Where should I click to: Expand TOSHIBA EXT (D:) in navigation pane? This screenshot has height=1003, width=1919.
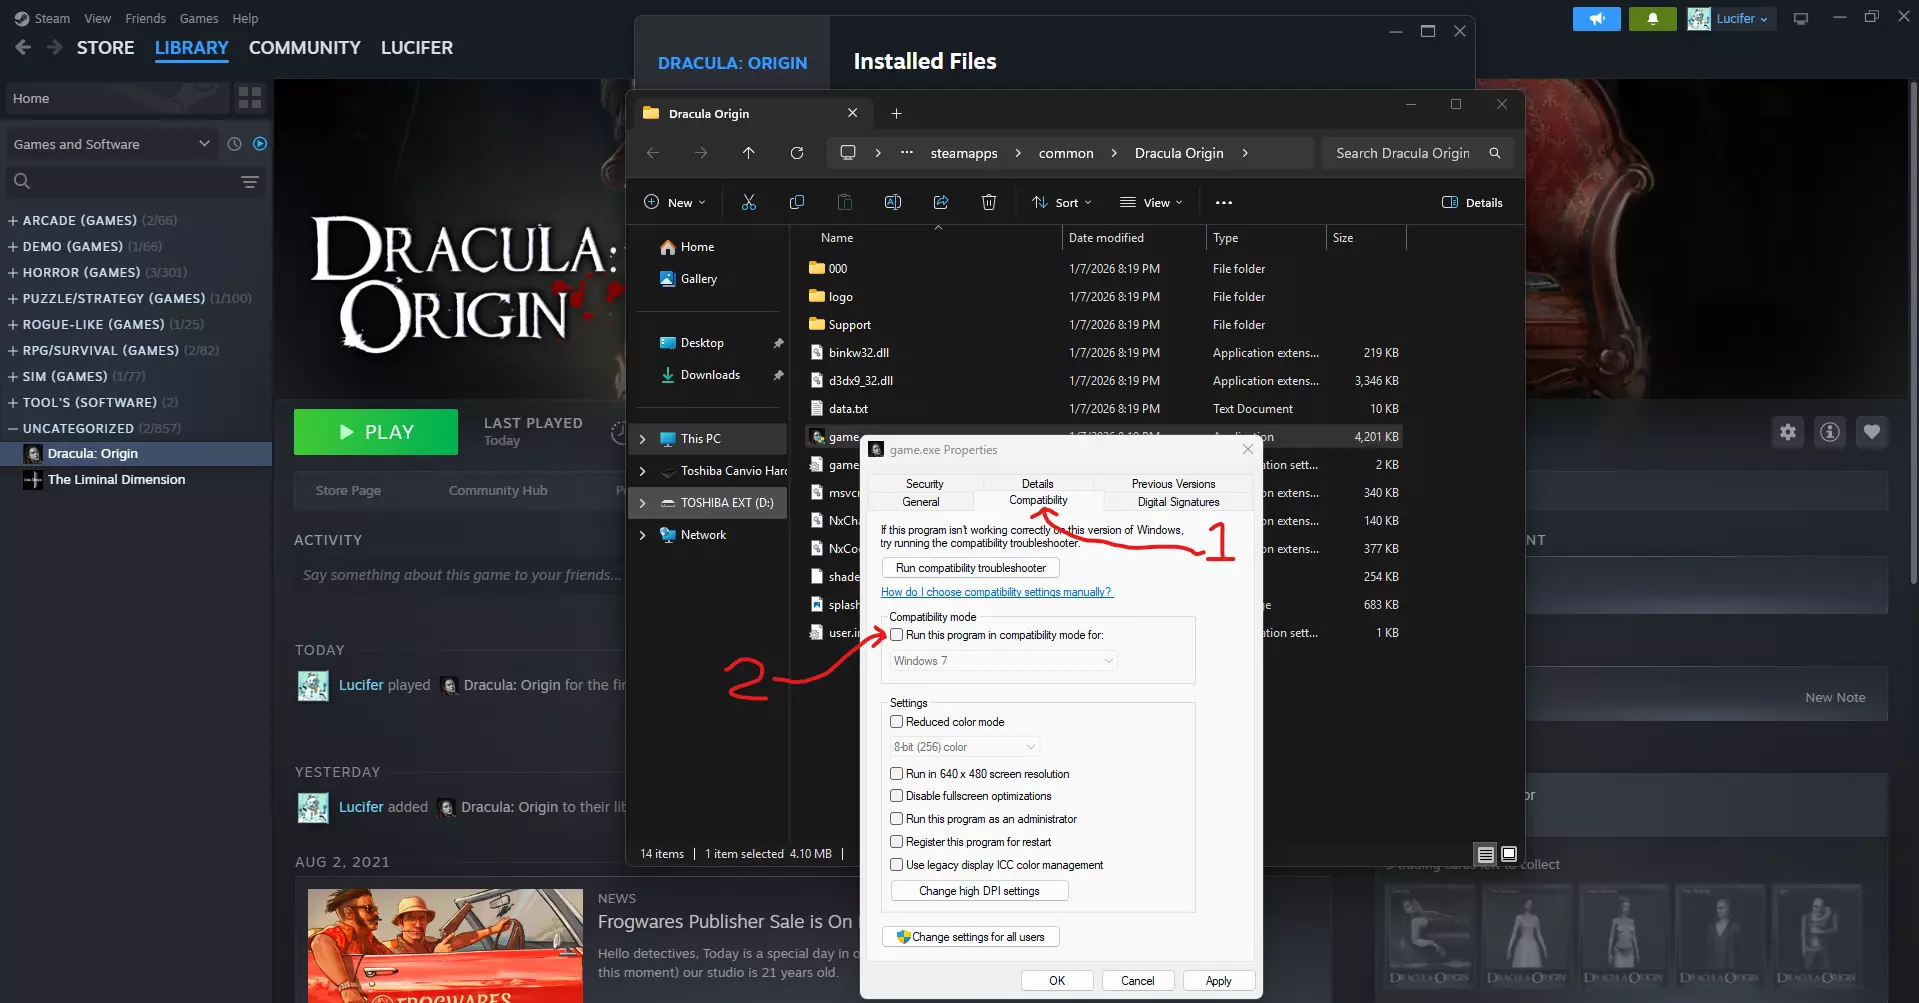tap(642, 503)
